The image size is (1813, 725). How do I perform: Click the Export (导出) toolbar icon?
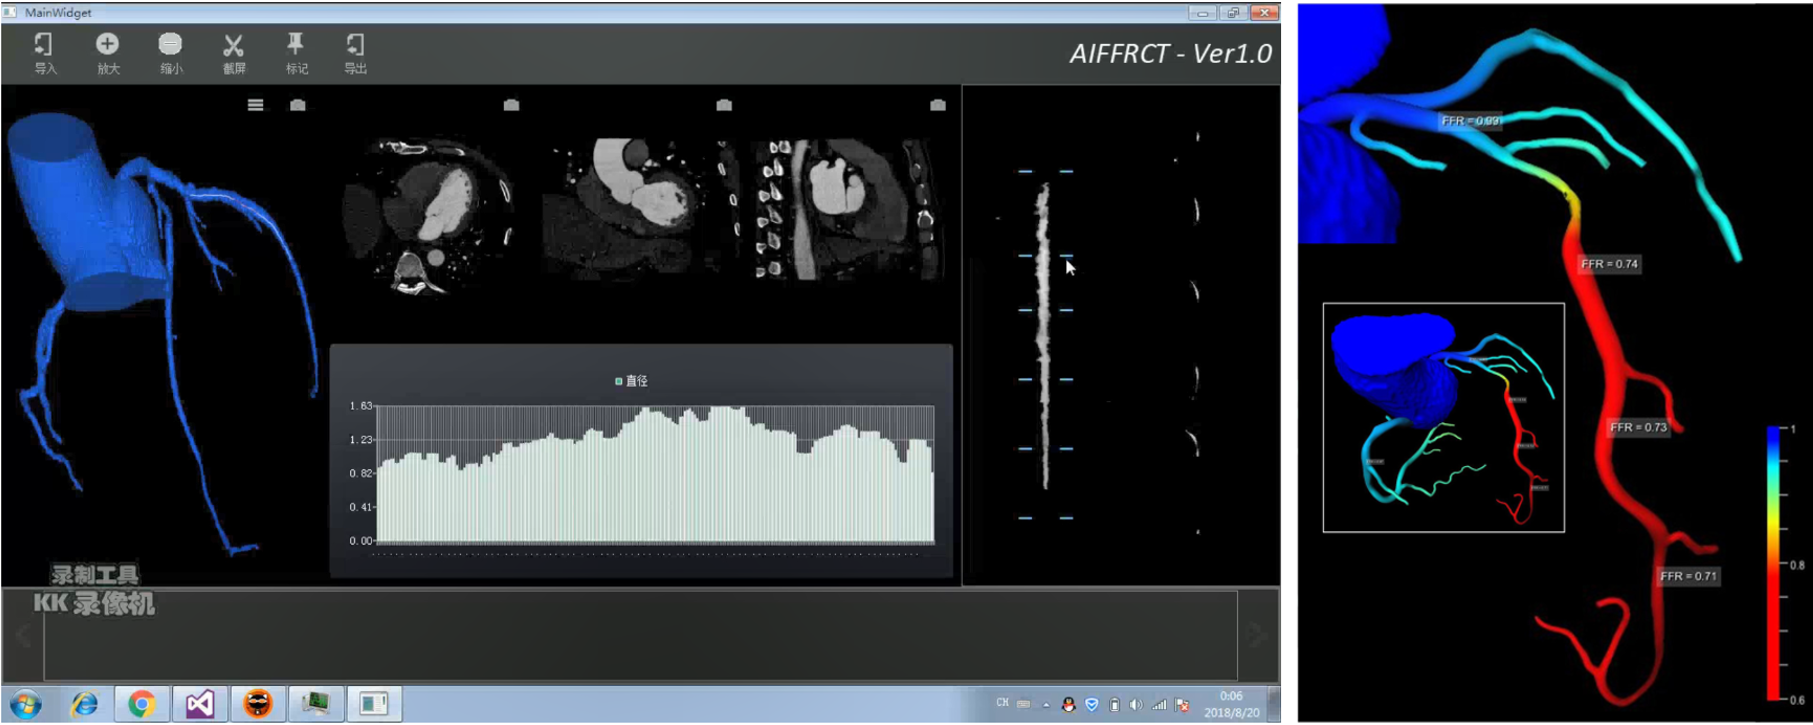(355, 53)
